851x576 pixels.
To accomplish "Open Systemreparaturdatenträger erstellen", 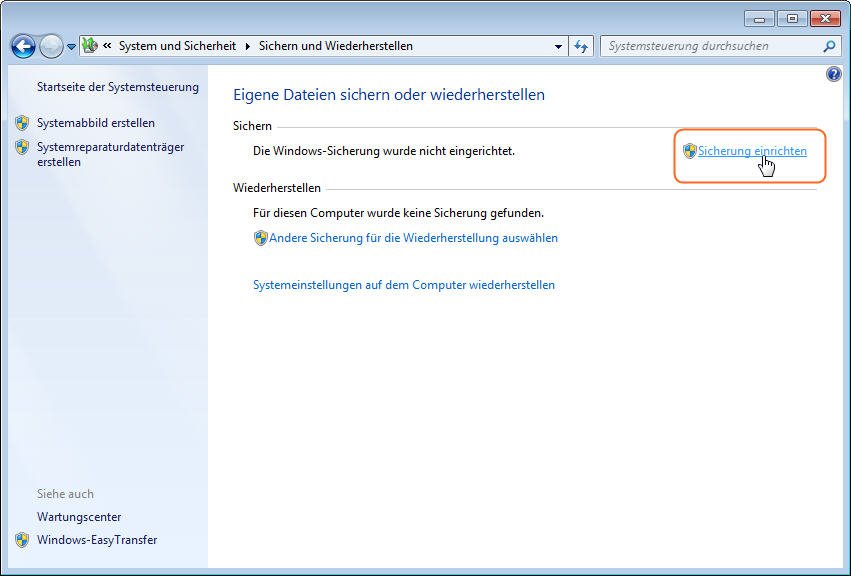I will point(111,154).
